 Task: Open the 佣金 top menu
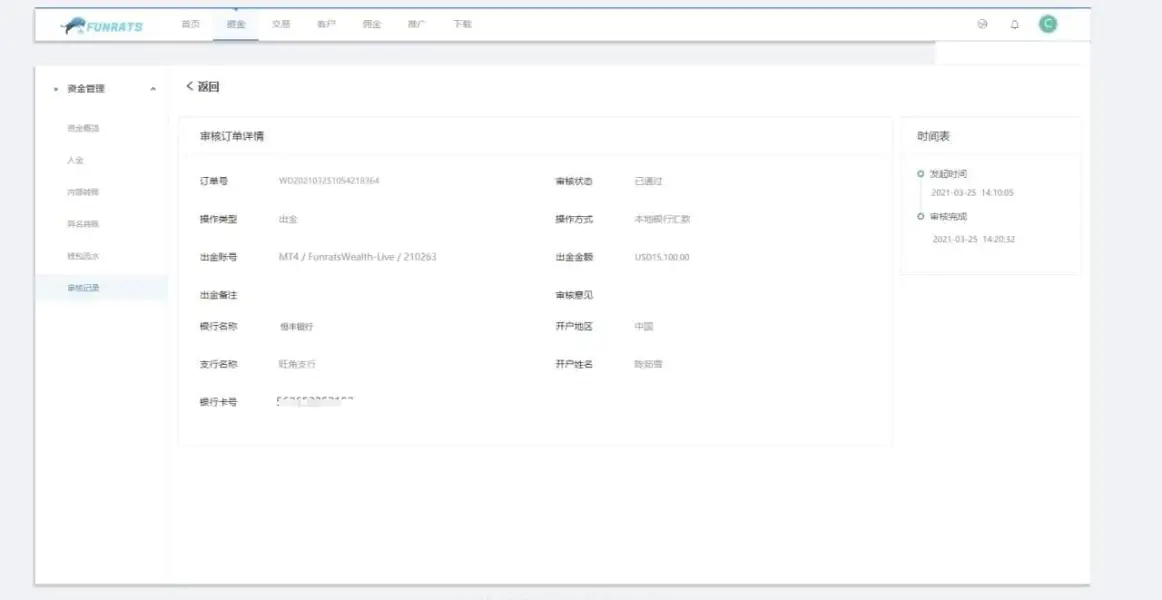372,24
